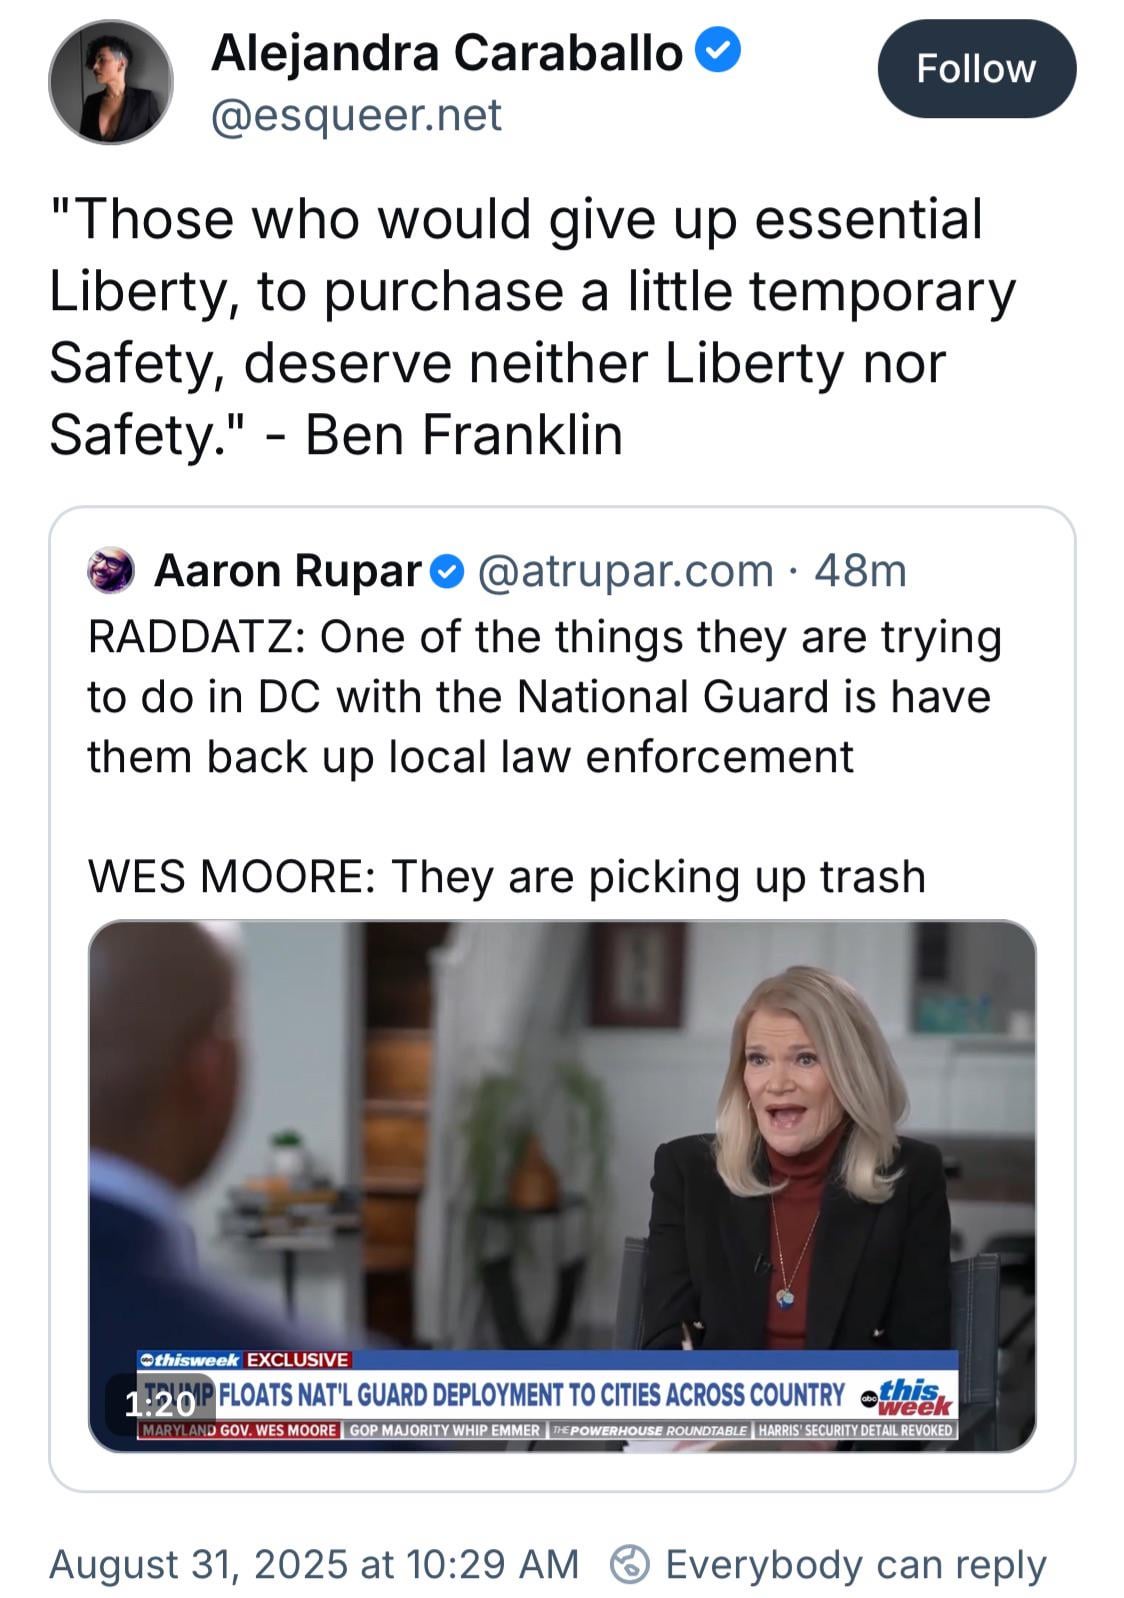
Task: Follow Alejandra Caraballo
Action: point(976,69)
